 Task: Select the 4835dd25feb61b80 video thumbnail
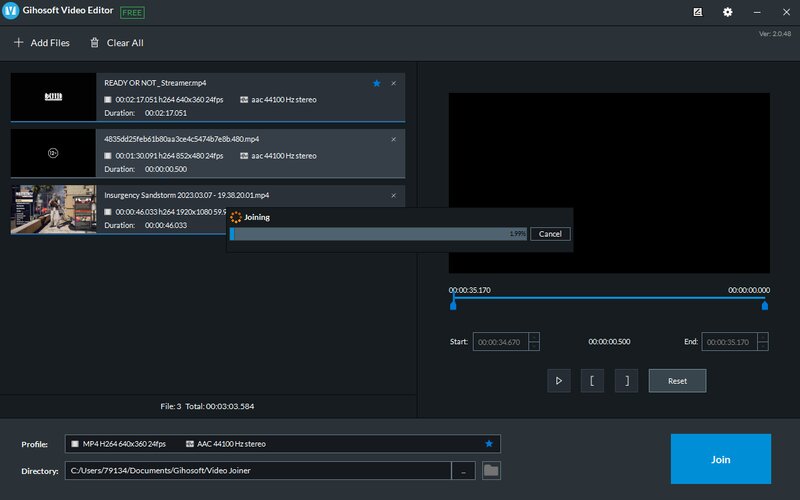[53, 153]
